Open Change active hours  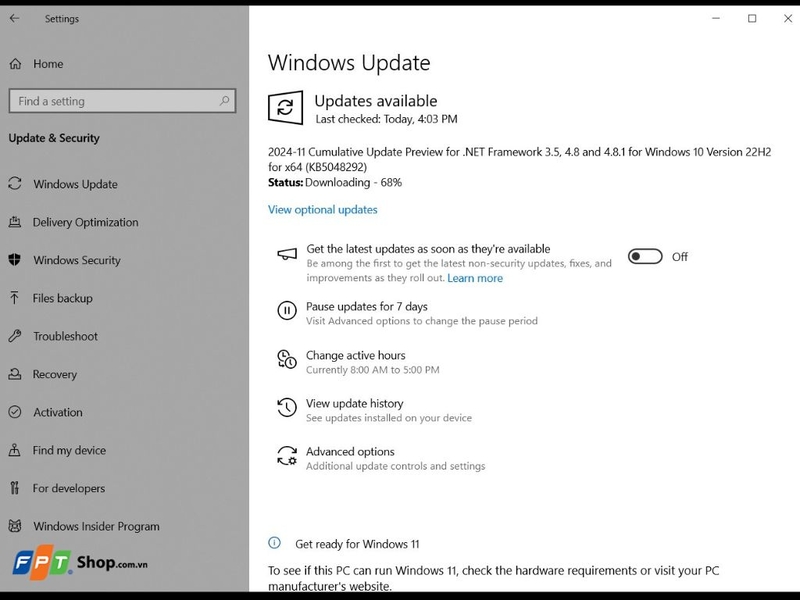pos(356,355)
